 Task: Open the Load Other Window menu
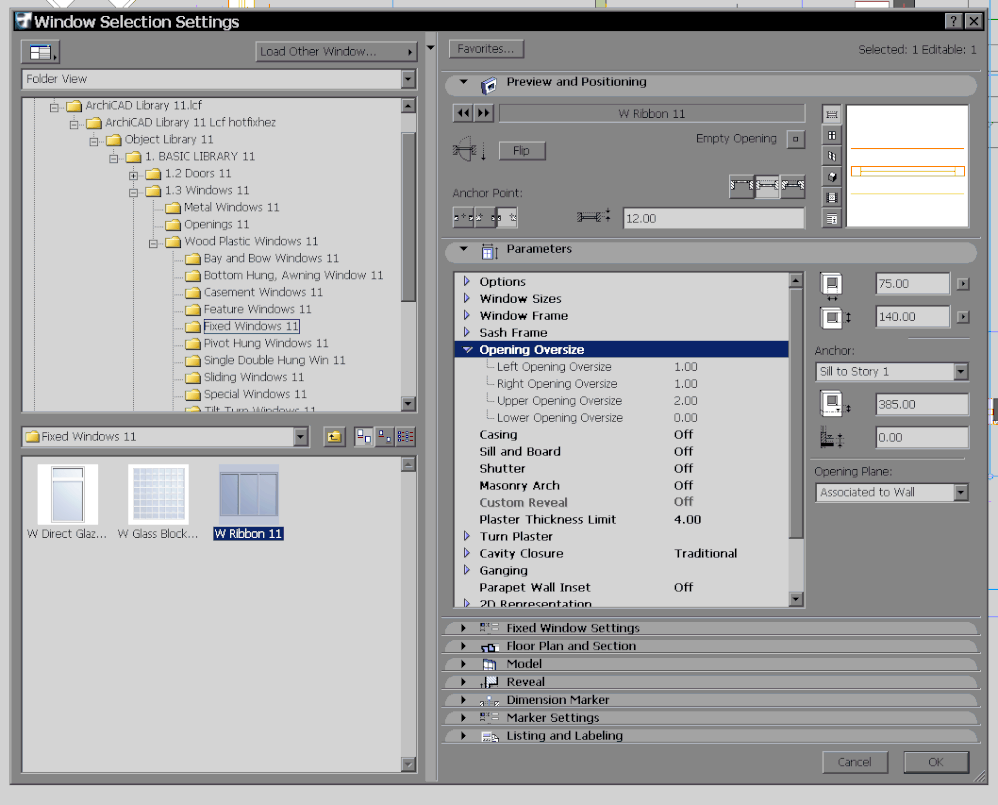[336, 52]
